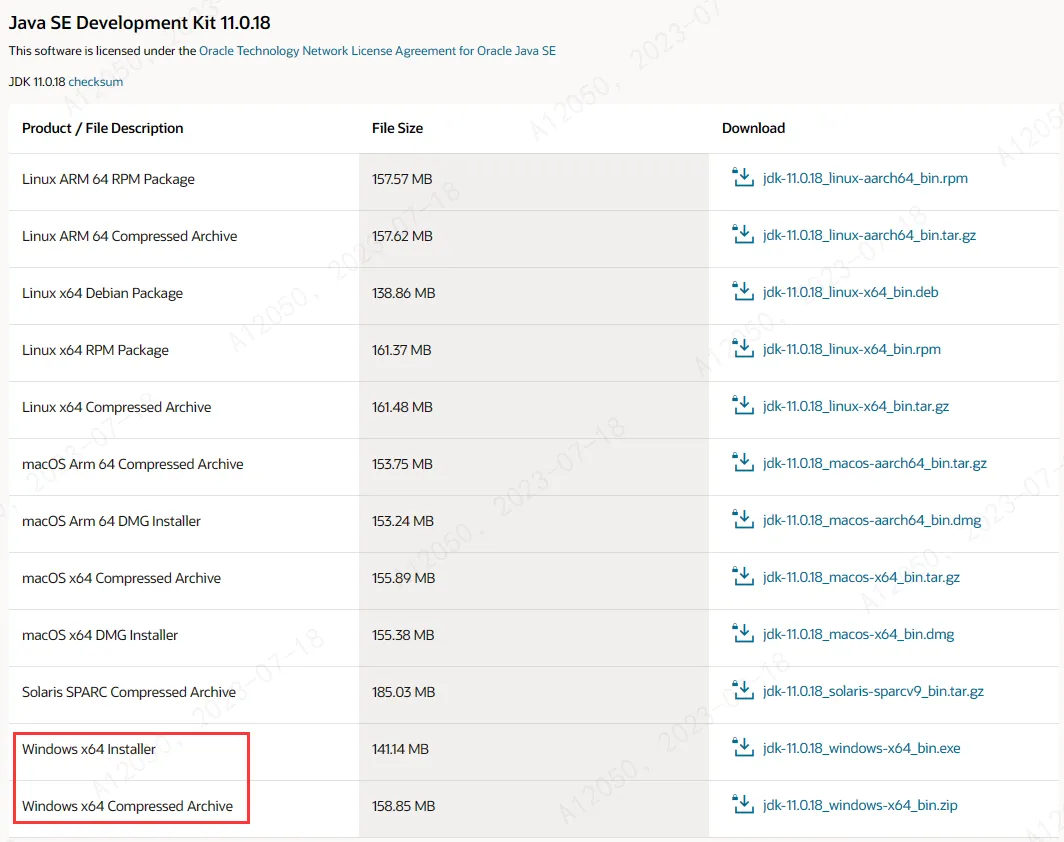The width and height of the screenshot is (1064, 842).
Task: Click the 'File Size' column header
Action: point(398,128)
